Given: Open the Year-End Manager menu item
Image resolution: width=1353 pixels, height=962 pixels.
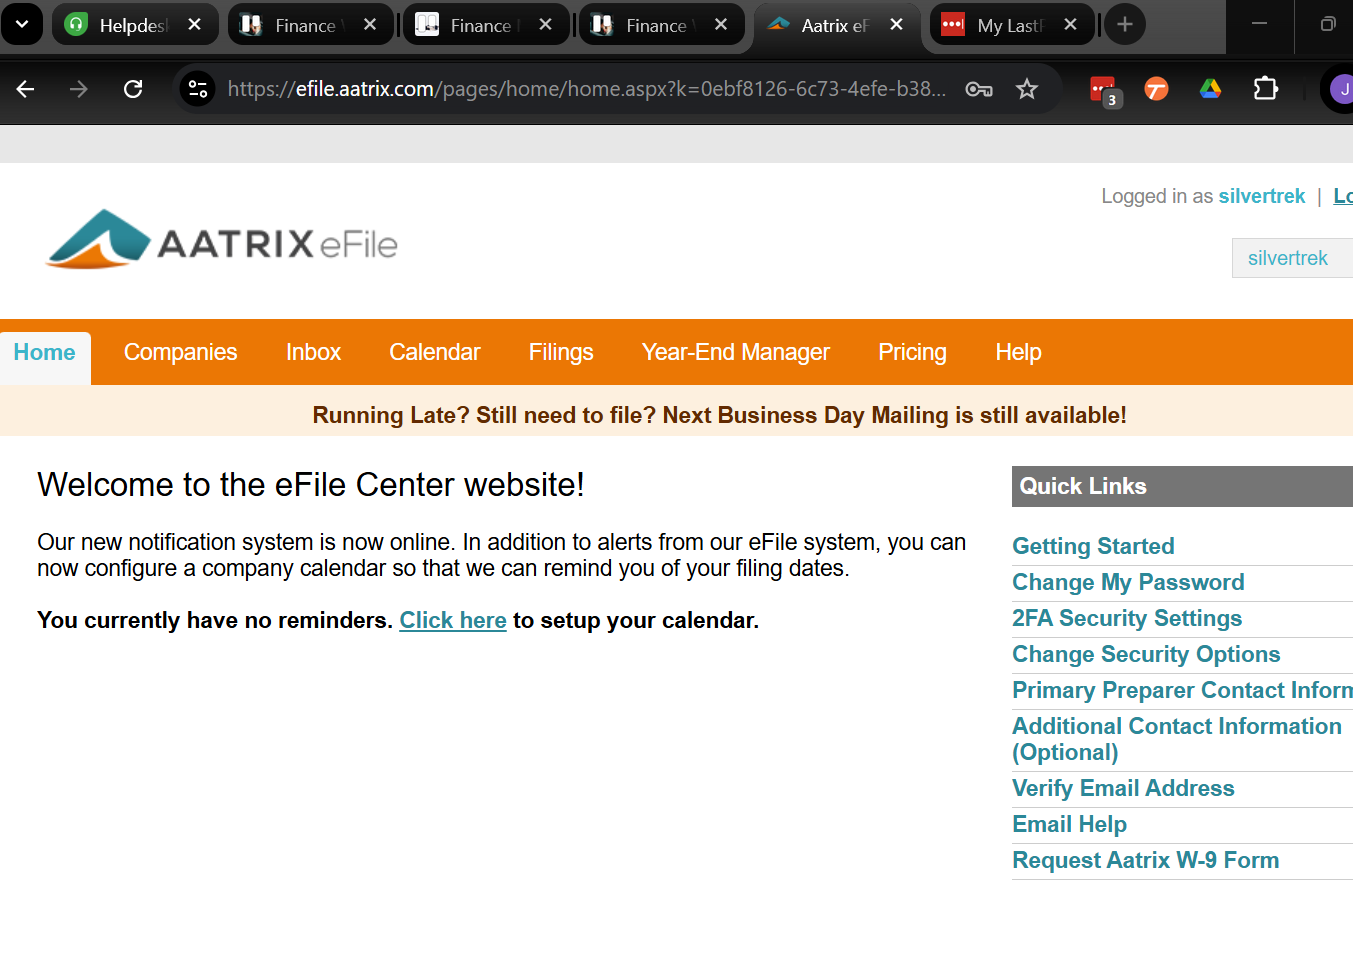Looking at the screenshot, I should [x=736, y=352].
